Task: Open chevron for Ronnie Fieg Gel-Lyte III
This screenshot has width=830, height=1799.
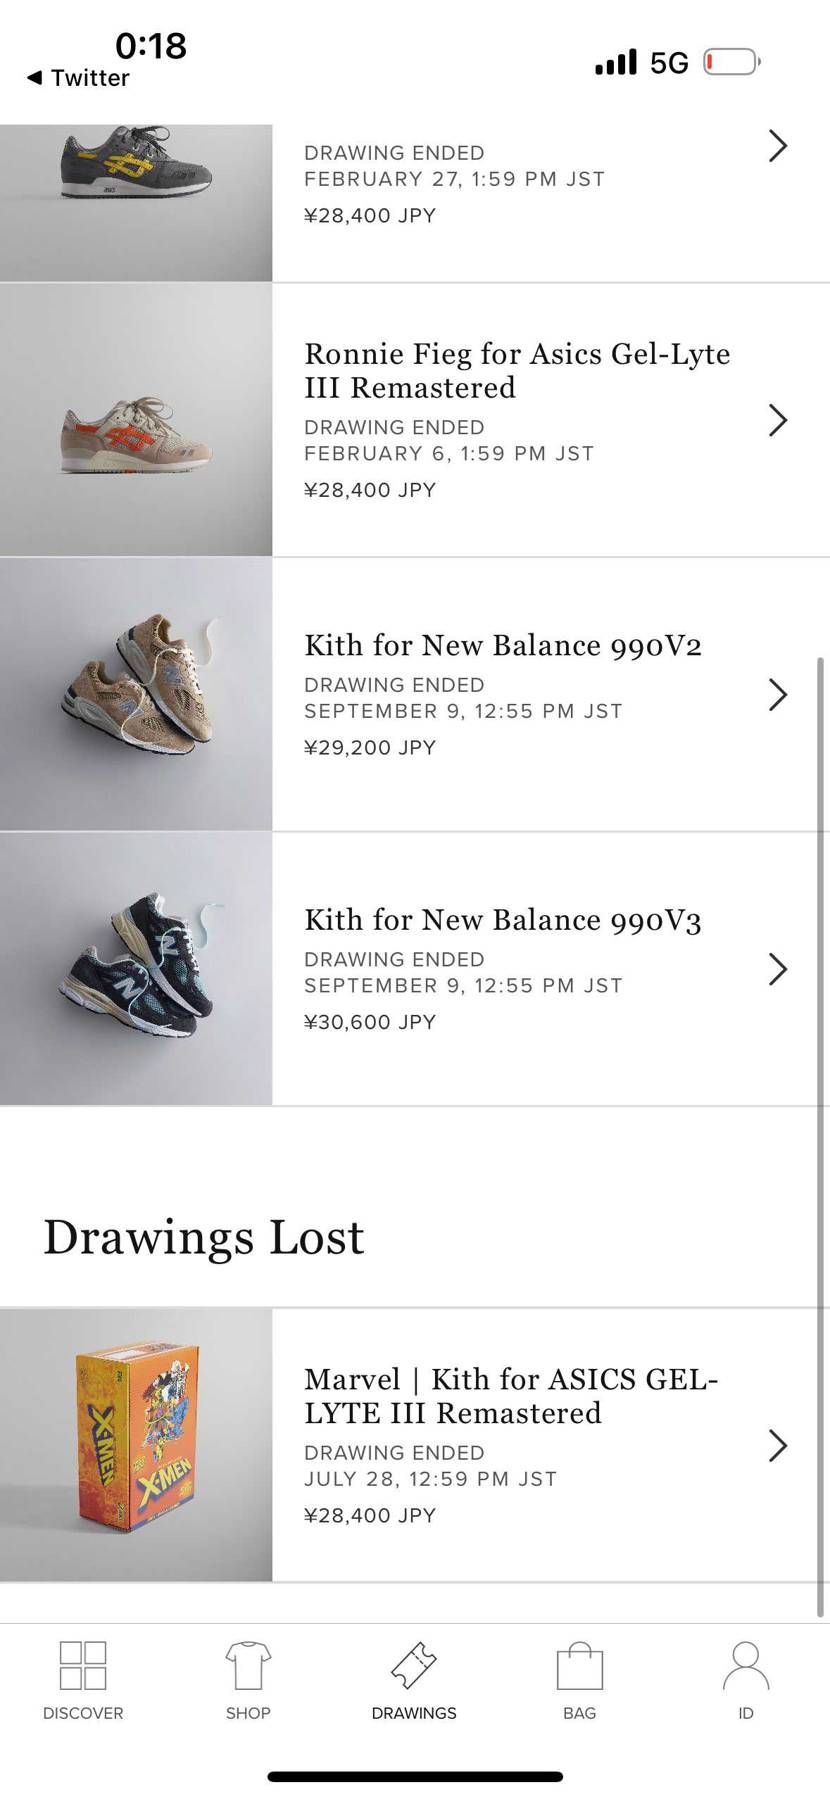Action: 778,420
